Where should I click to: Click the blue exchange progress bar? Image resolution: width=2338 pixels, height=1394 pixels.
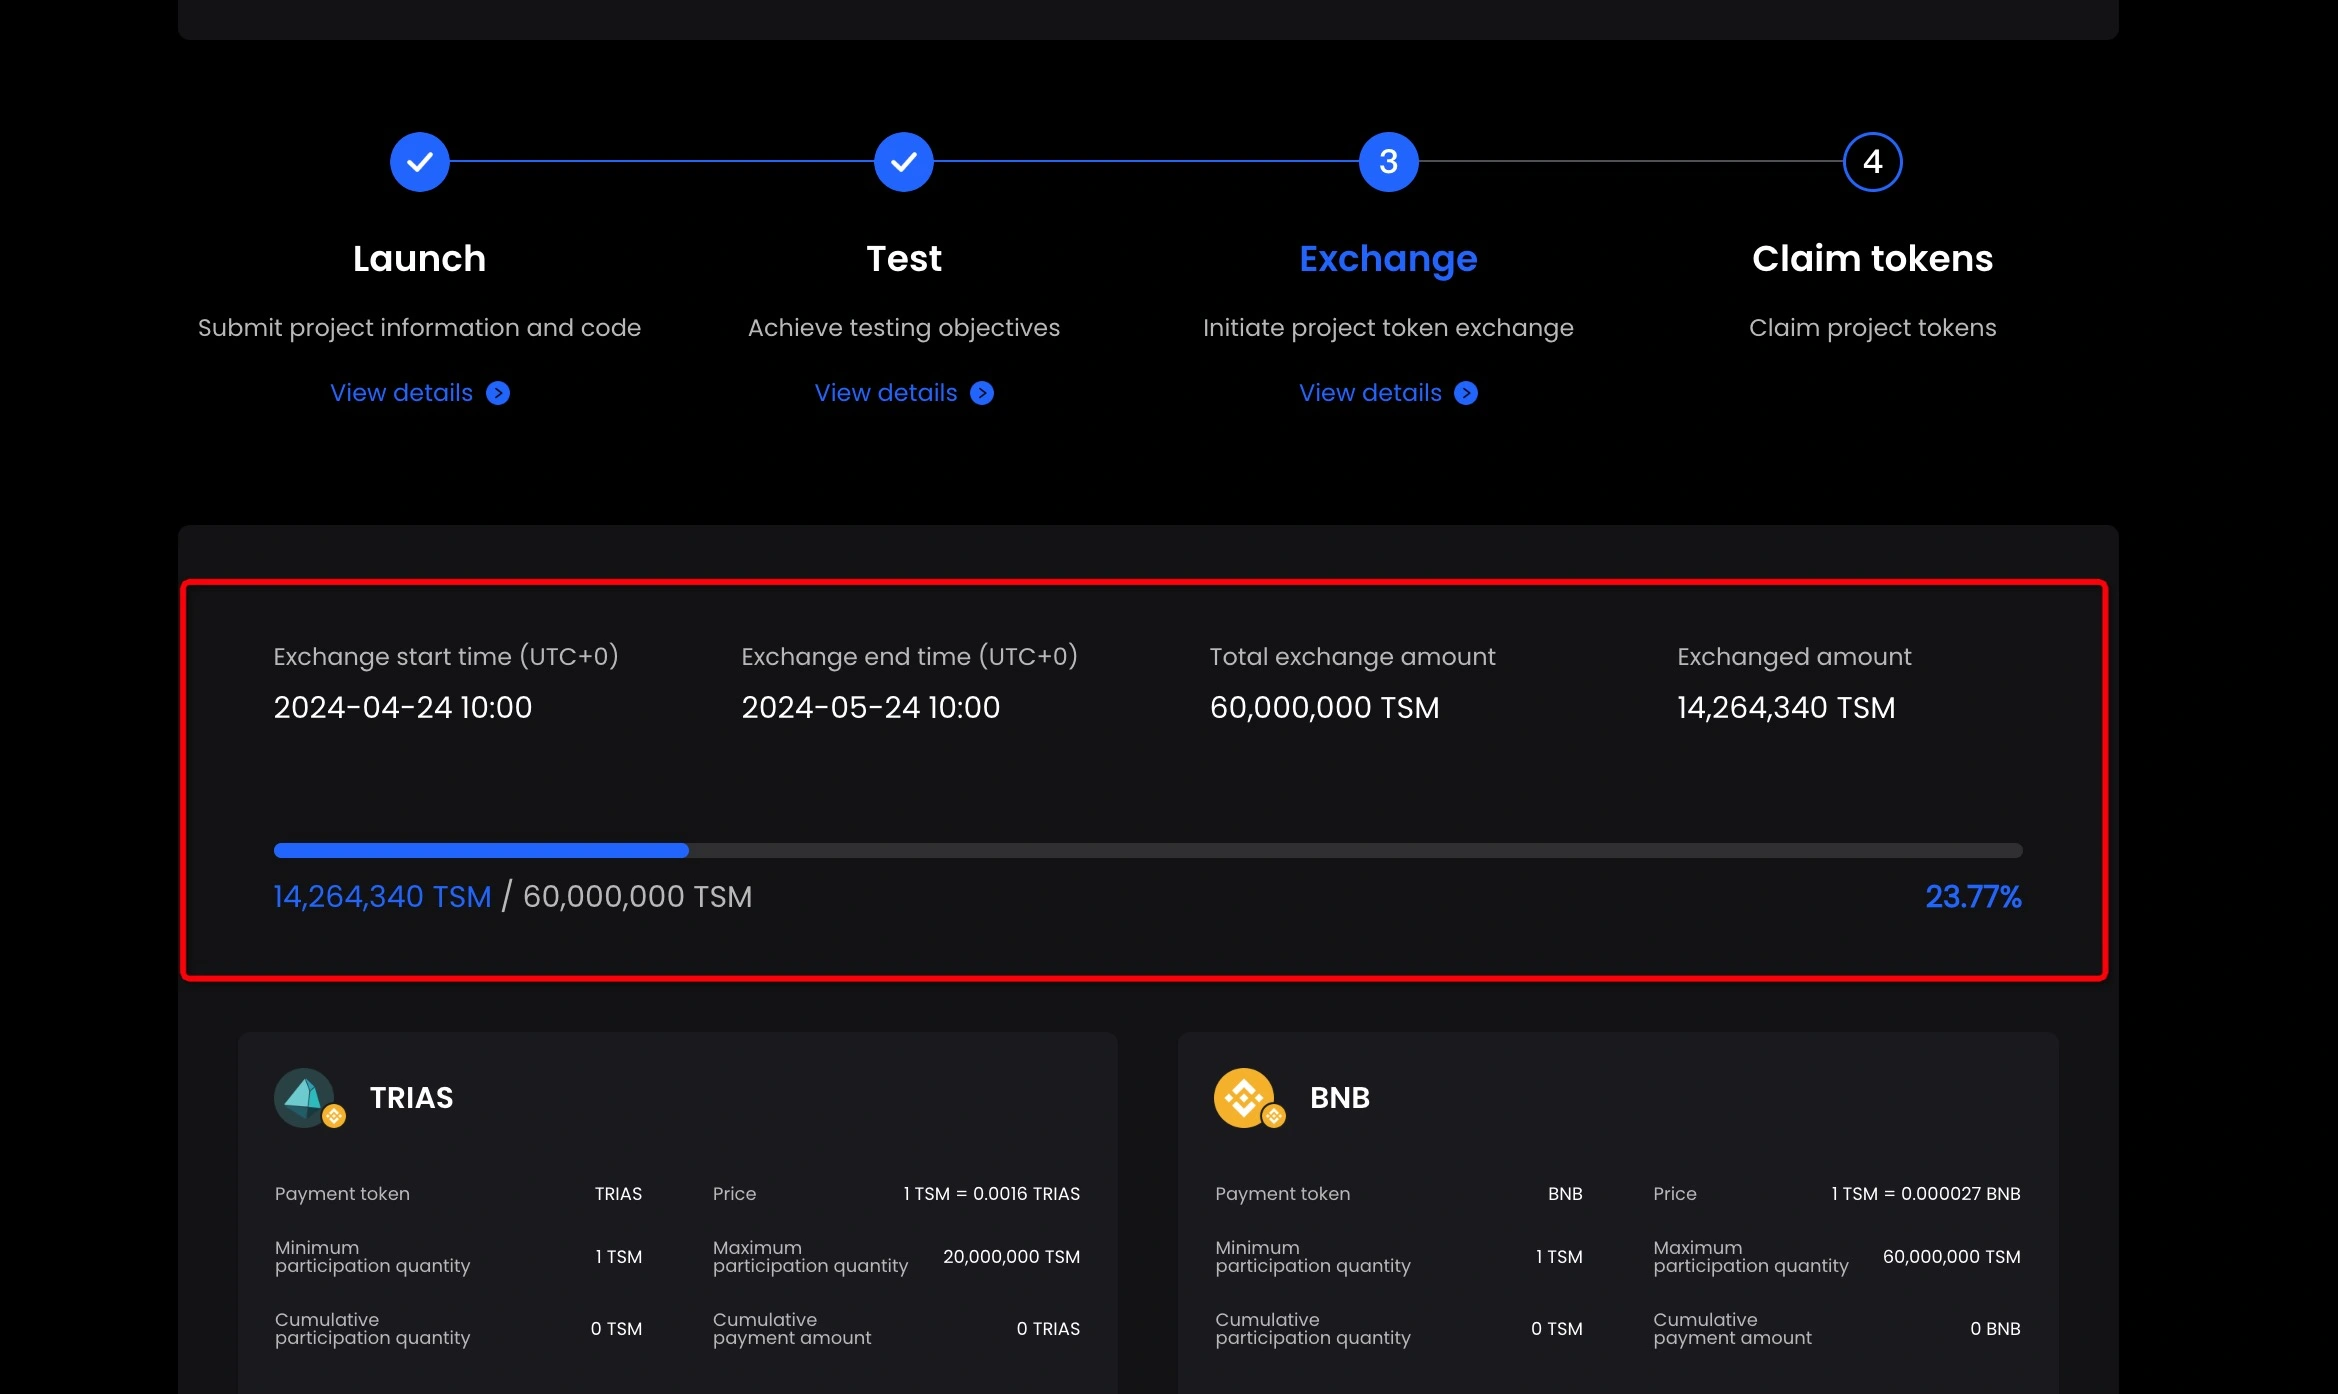[x=481, y=850]
